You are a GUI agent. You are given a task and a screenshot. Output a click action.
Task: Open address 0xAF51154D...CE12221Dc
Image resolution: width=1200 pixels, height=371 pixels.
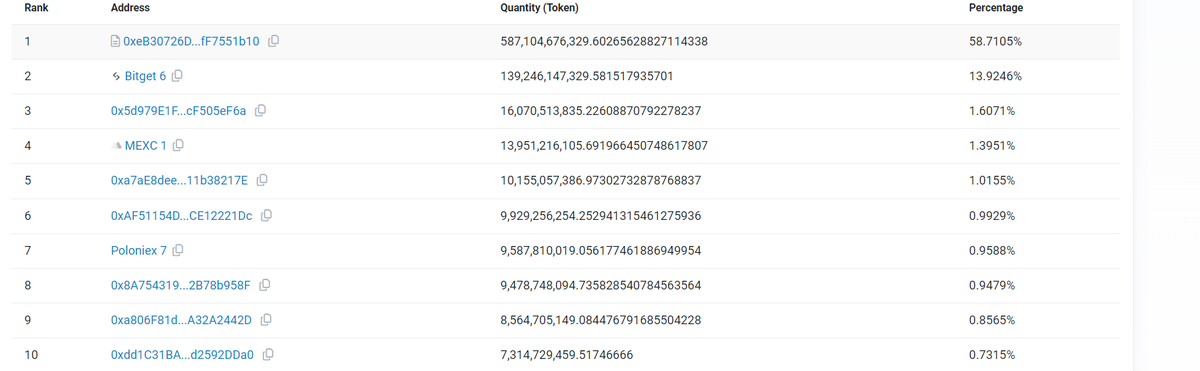pos(182,215)
